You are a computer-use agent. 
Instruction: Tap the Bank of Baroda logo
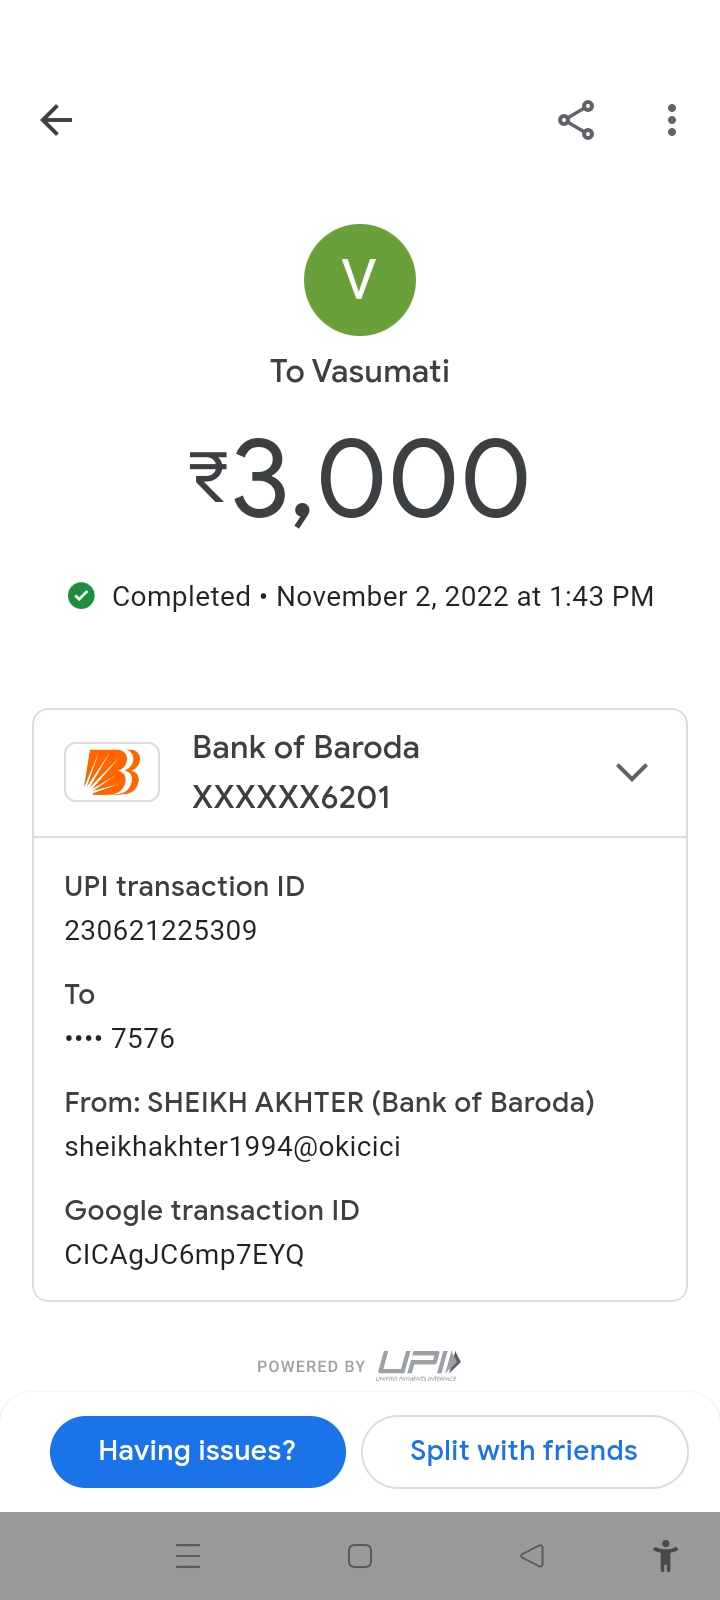click(112, 772)
